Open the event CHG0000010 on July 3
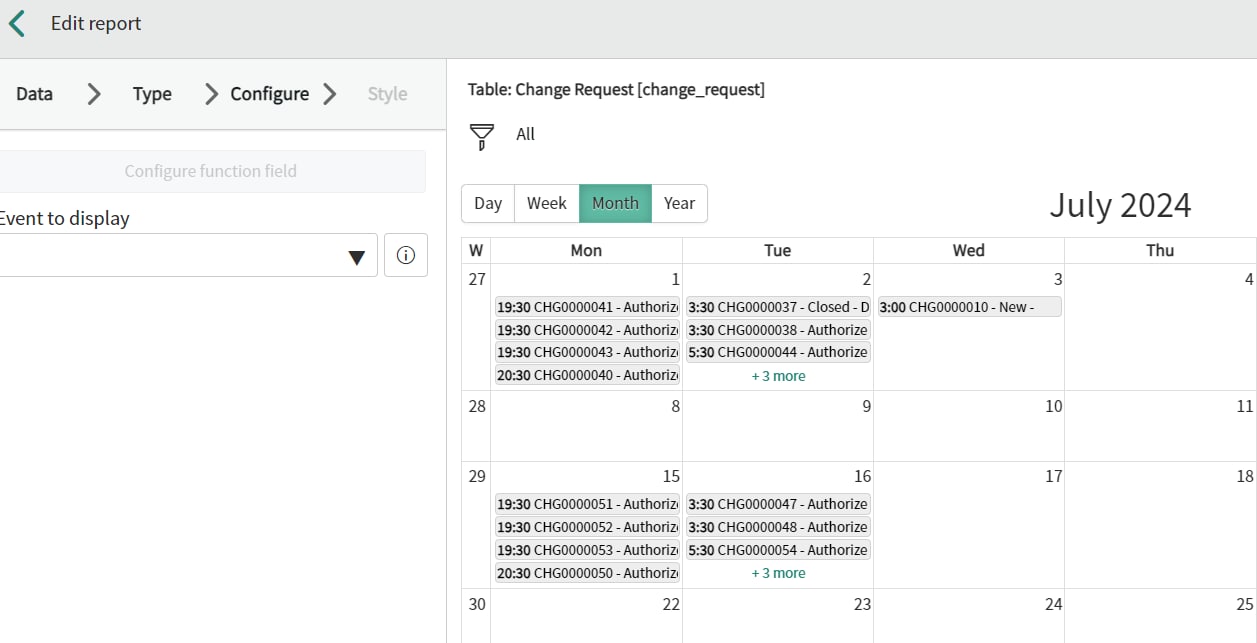The width and height of the screenshot is (1257, 643). [968, 306]
